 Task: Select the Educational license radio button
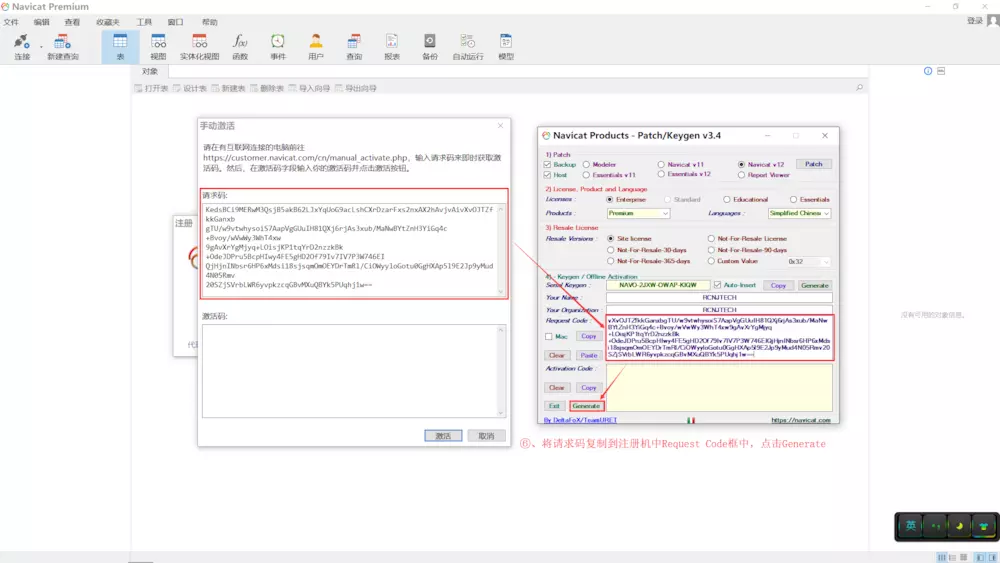point(726,200)
